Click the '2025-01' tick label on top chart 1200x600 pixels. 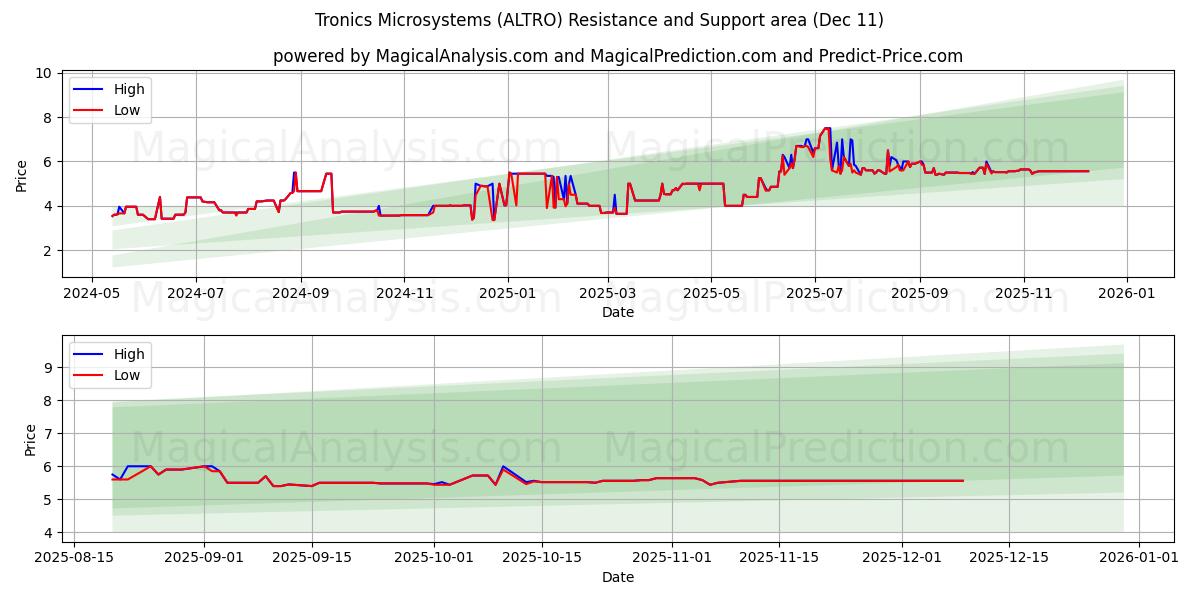click(x=508, y=295)
